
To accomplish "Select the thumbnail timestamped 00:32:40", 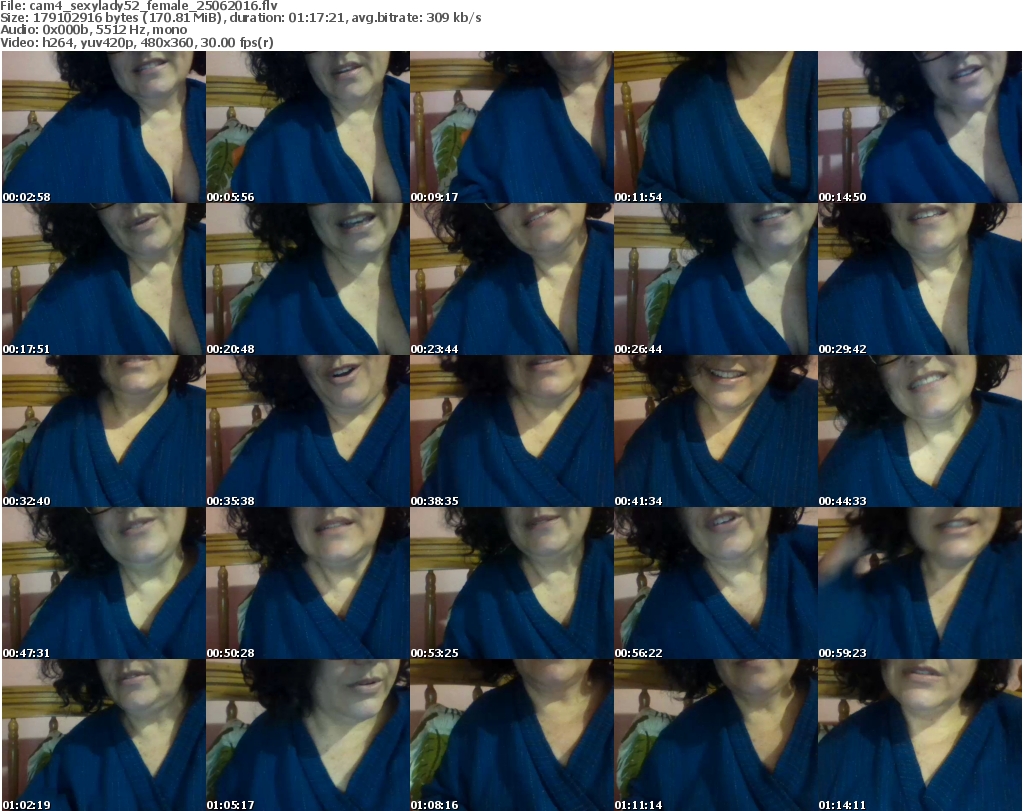I will [x=104, y=431].
